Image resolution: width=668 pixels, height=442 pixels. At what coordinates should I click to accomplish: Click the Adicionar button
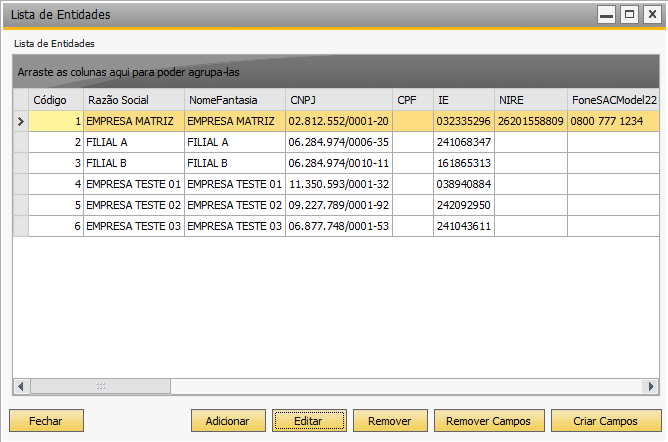(228, 421)
